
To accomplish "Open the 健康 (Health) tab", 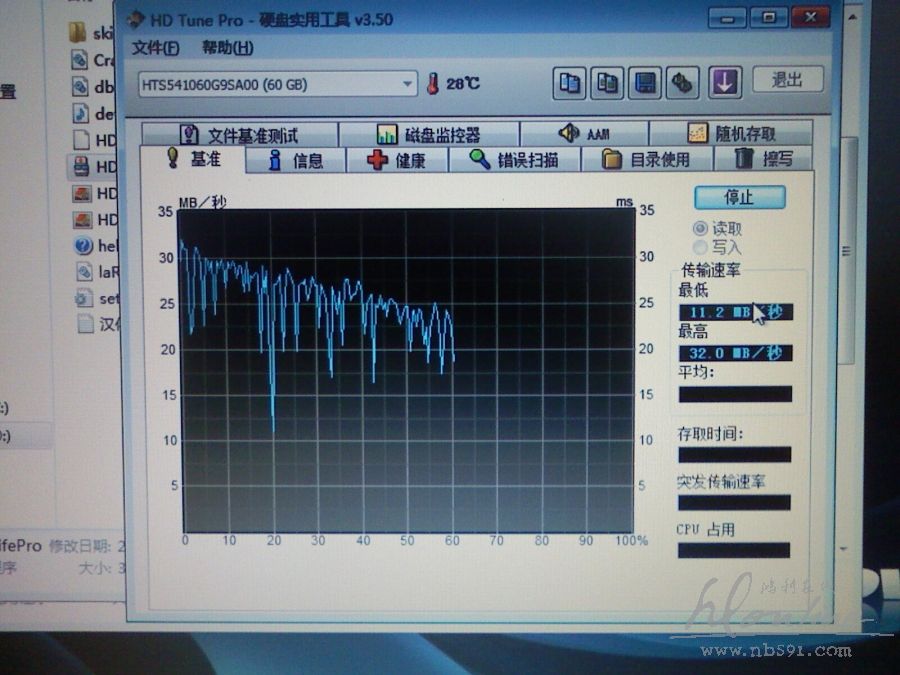I will click(396, 160).
